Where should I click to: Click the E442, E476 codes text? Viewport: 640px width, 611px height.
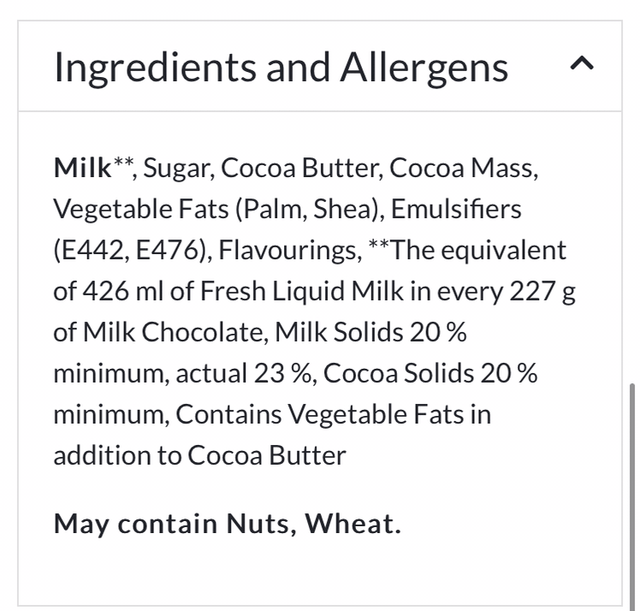pos(132,250)
